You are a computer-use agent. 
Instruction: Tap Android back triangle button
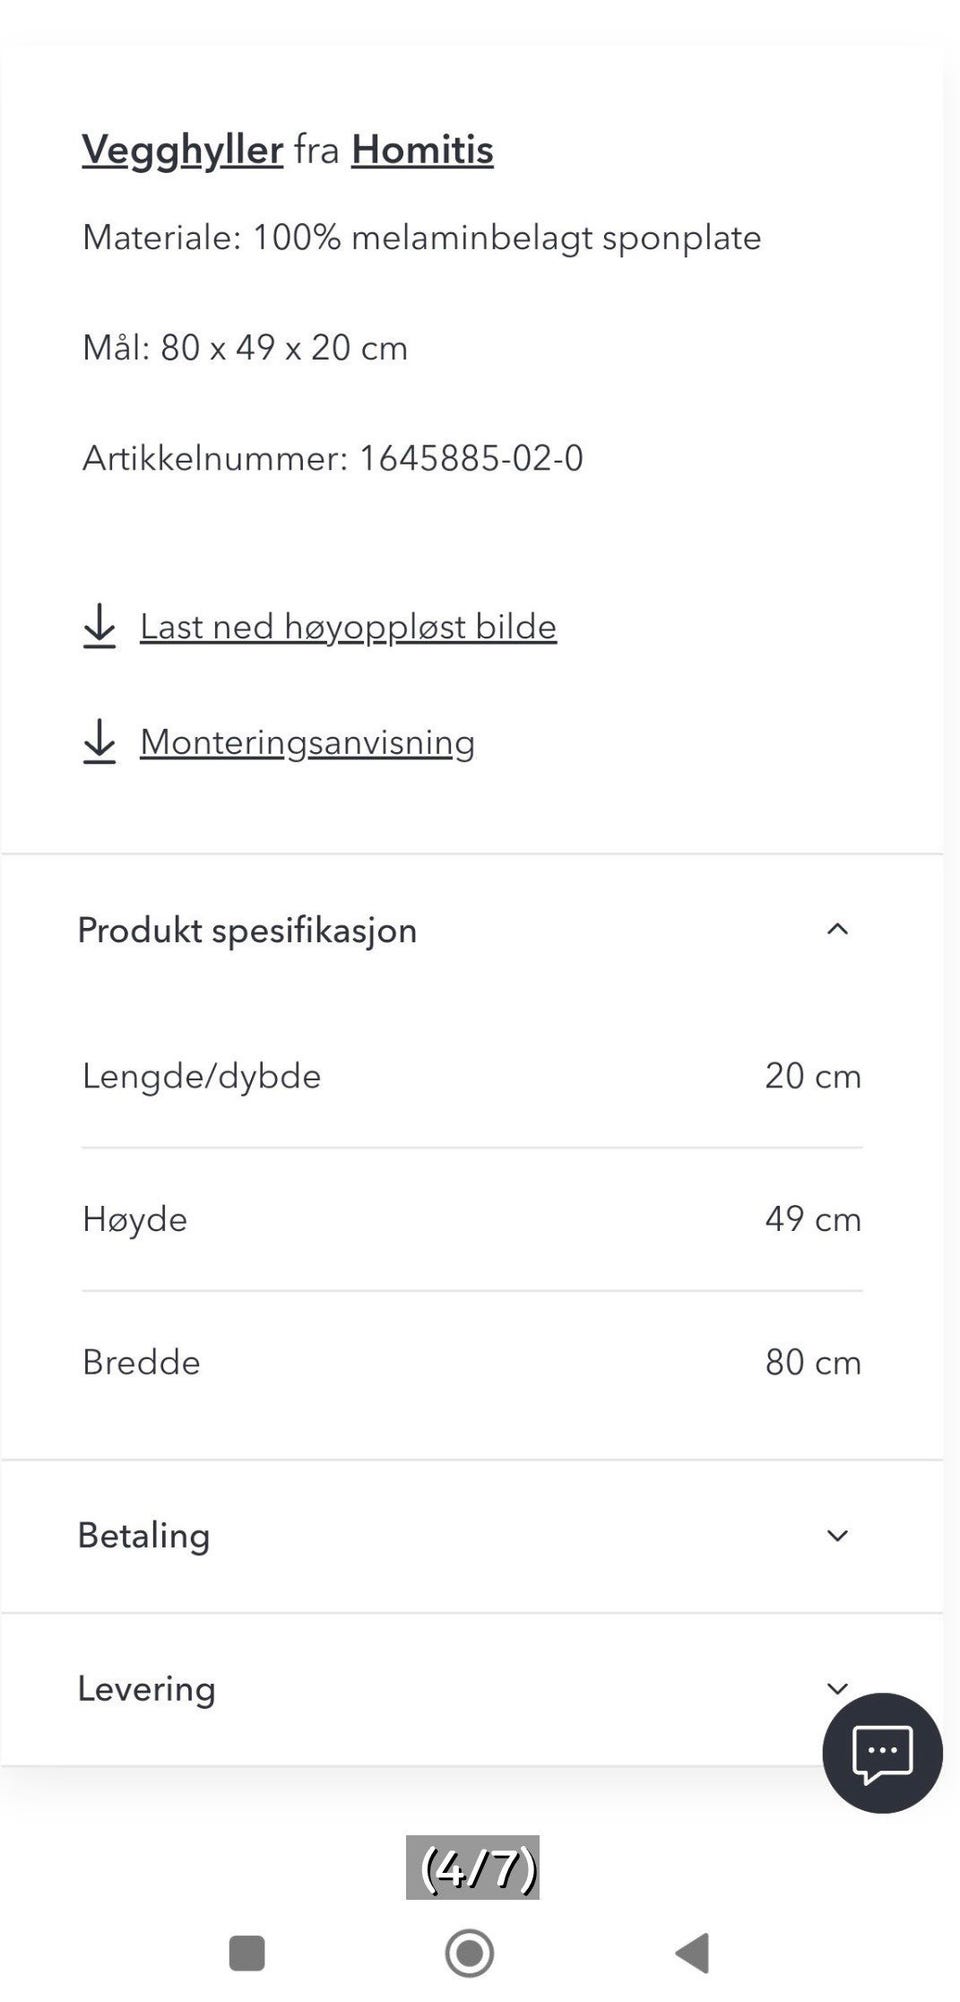click(693, 1952)
